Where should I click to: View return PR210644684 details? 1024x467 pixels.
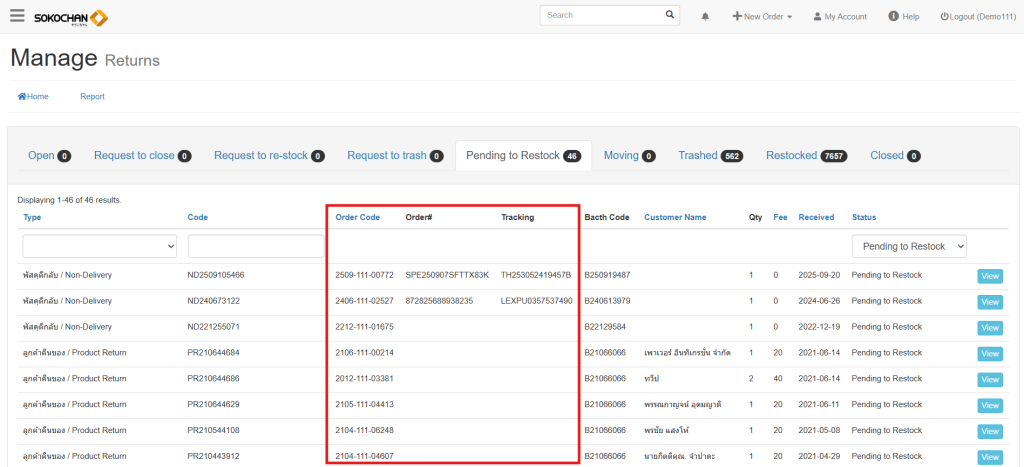989,353
